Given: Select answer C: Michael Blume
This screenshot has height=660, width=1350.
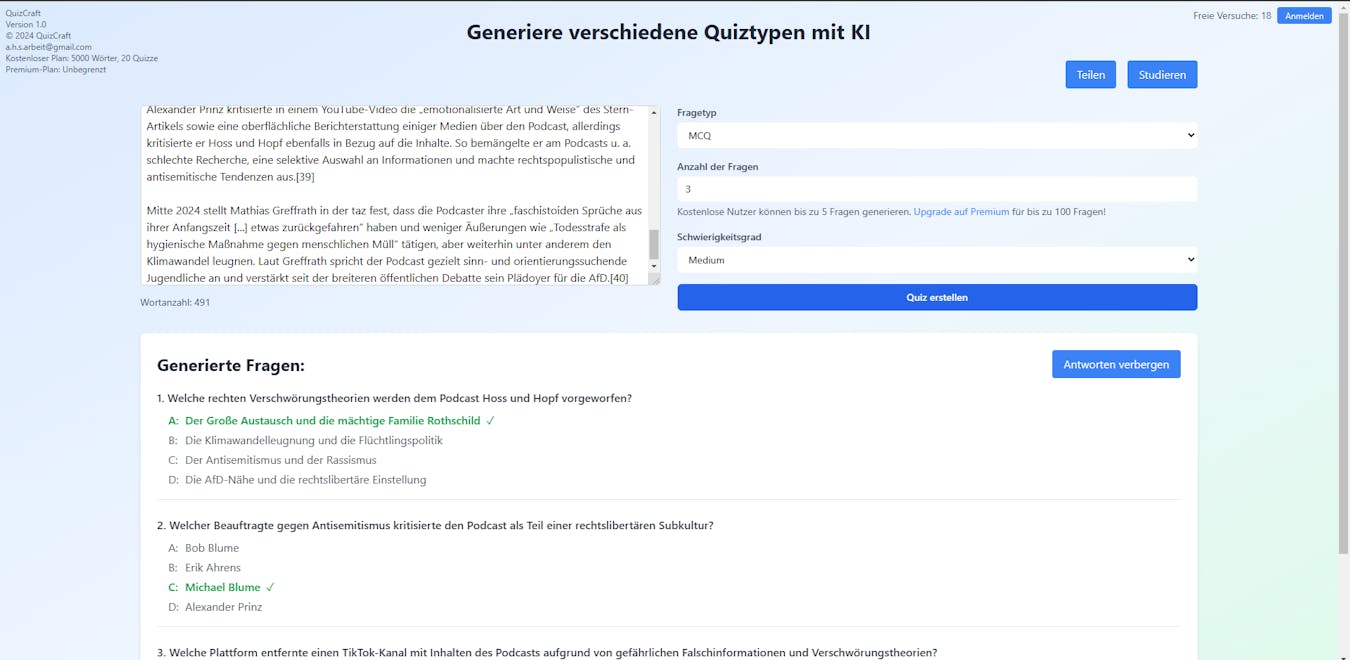Looking at the screenshot, I should (x=221, y=587).
